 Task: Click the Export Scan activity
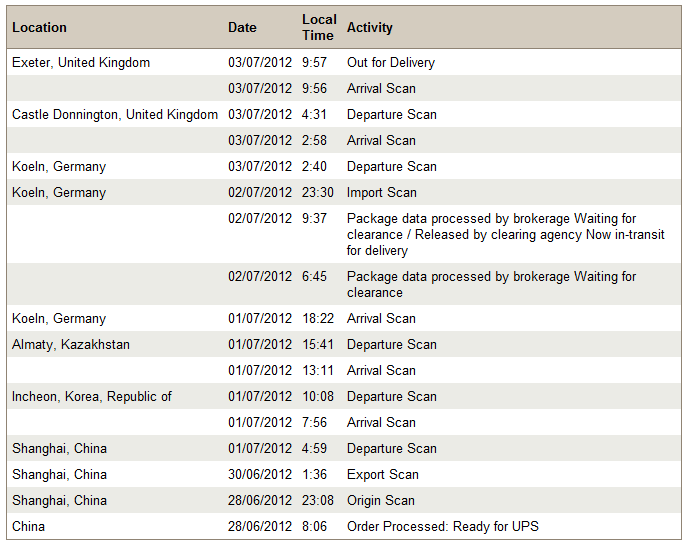[383, 475]
